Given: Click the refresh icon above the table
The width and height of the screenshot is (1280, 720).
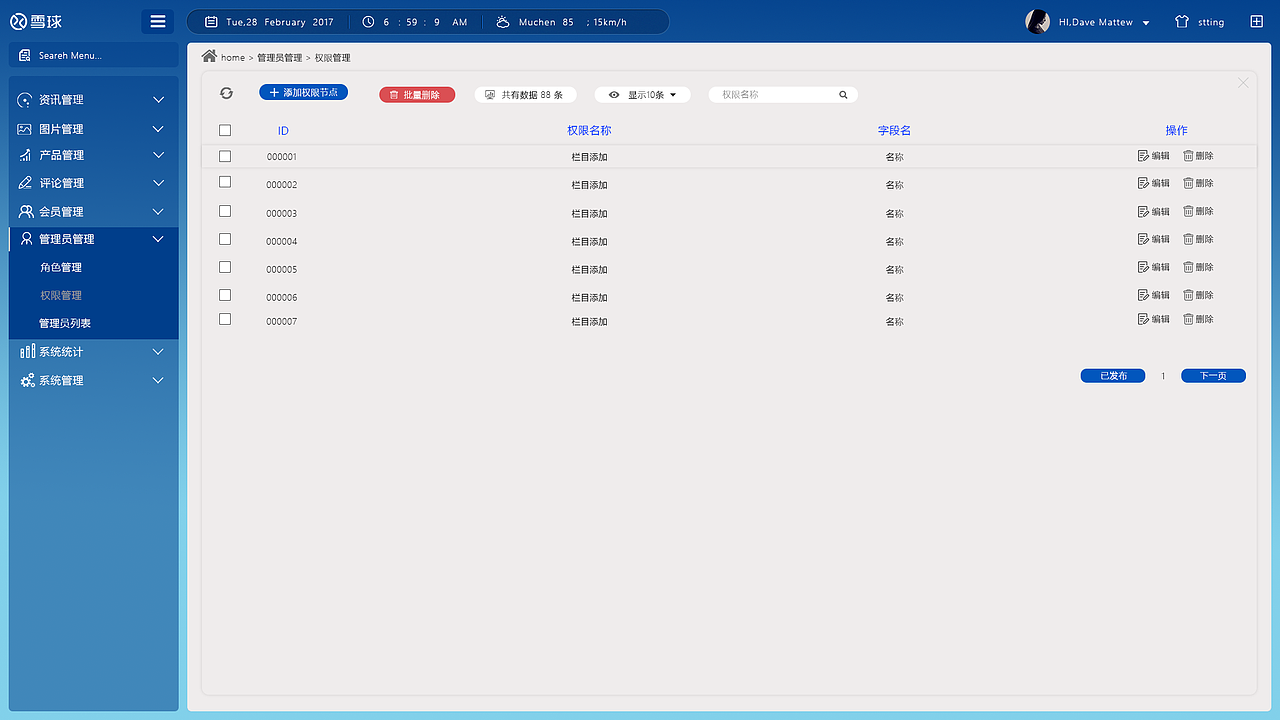Looking at the screenshot, I should click(226, 93).
